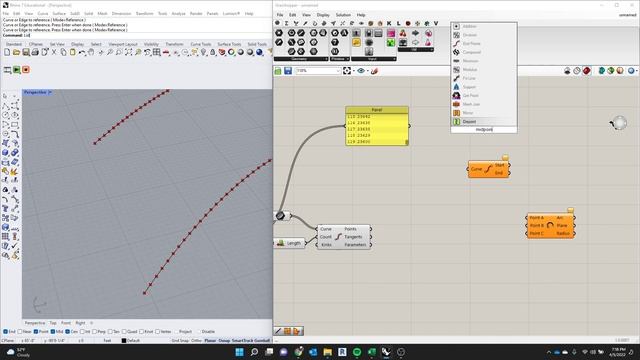Click the black Default layer color swatch
The height and width of the screenshot is (360, 640).
click(124, 340)
